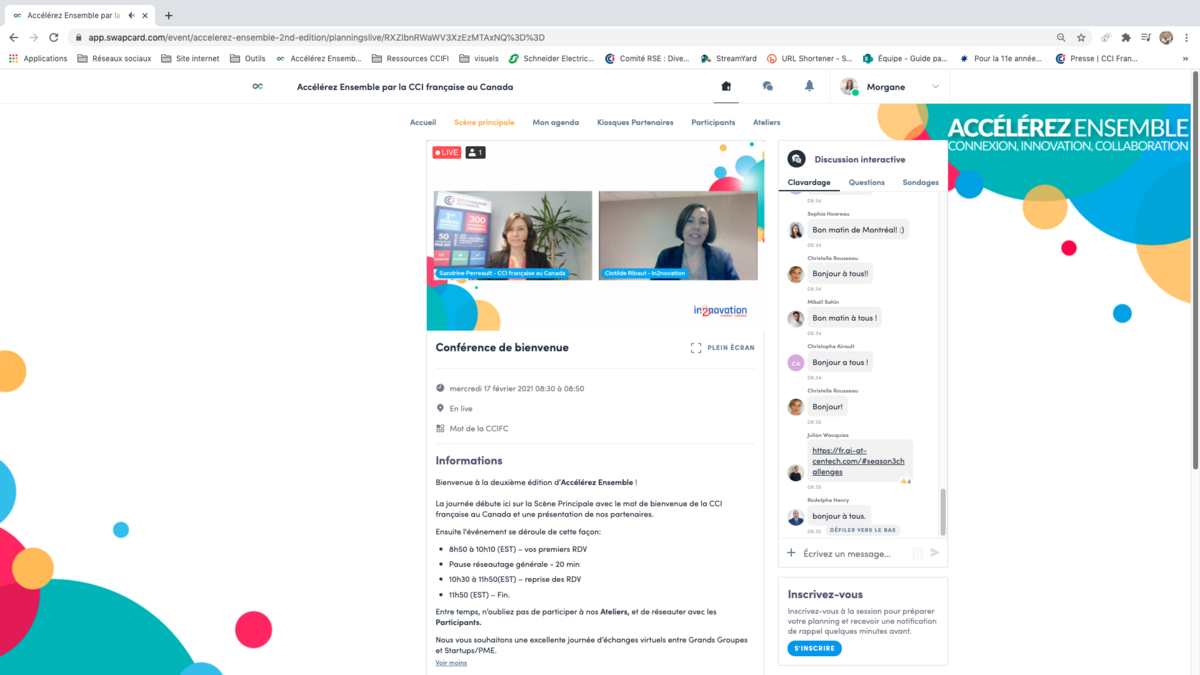The height and width of the screenshot is (675, 1200).
Task: Expand the Morgane profile dropdown
Action: (935, 87)
